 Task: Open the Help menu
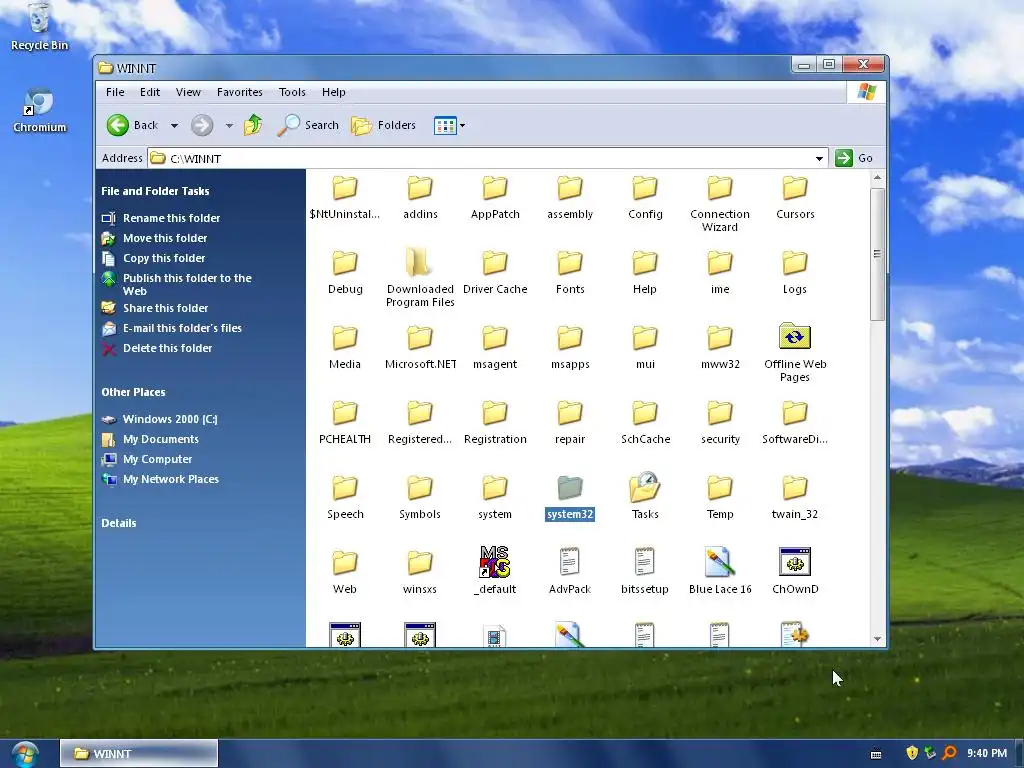(333, 92)
